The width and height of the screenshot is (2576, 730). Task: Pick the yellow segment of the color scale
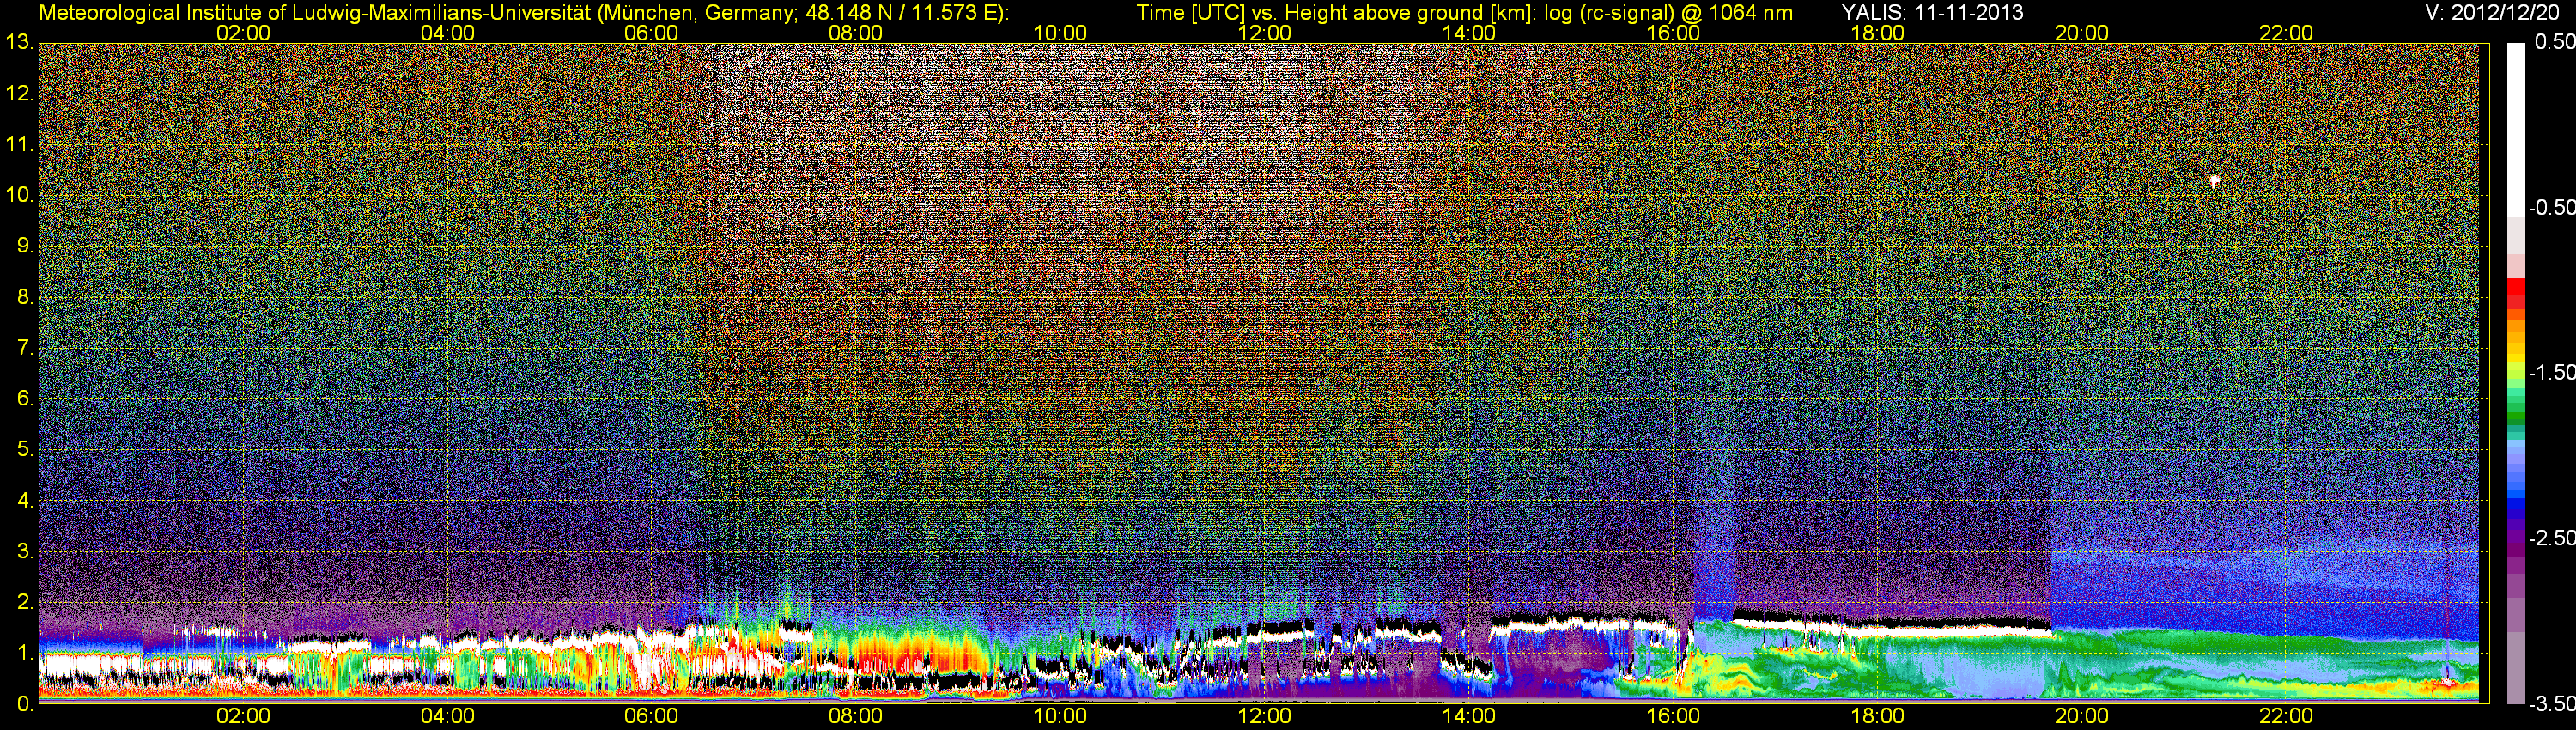(2515, 360)
